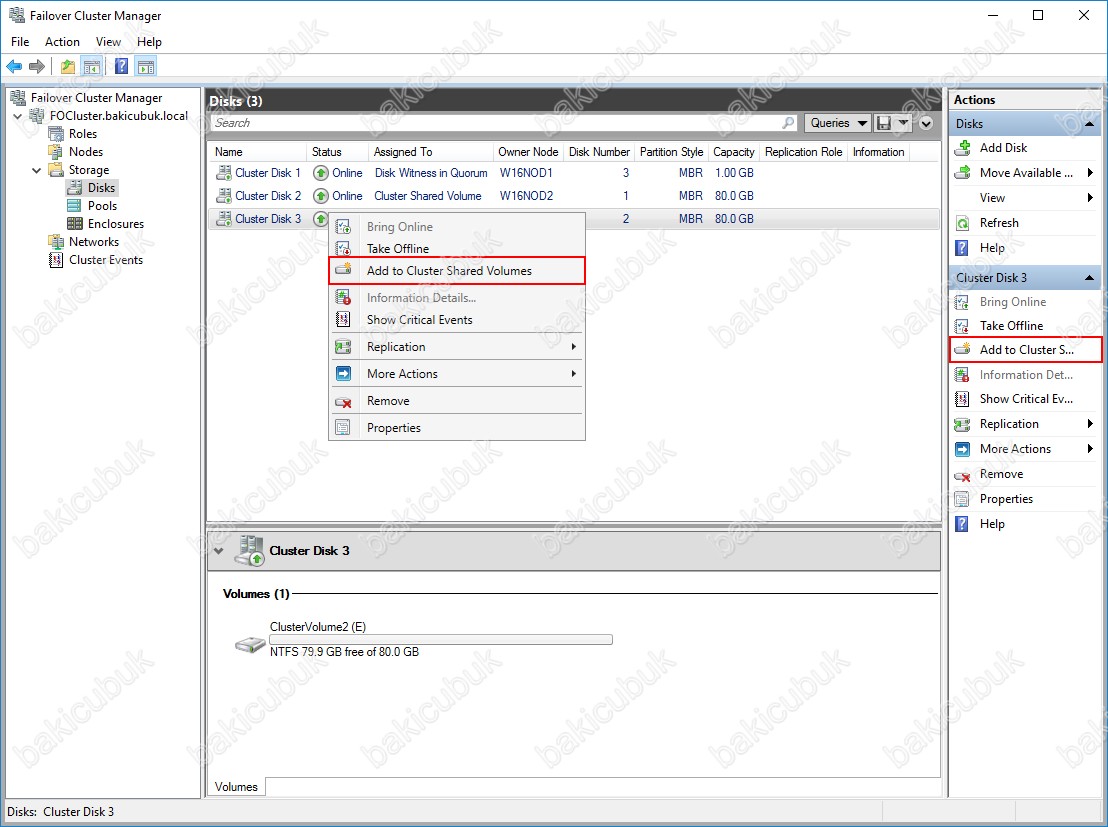Click Remove icon in Actions pane
Screen dimensions: 1108x827
(962, 475)
